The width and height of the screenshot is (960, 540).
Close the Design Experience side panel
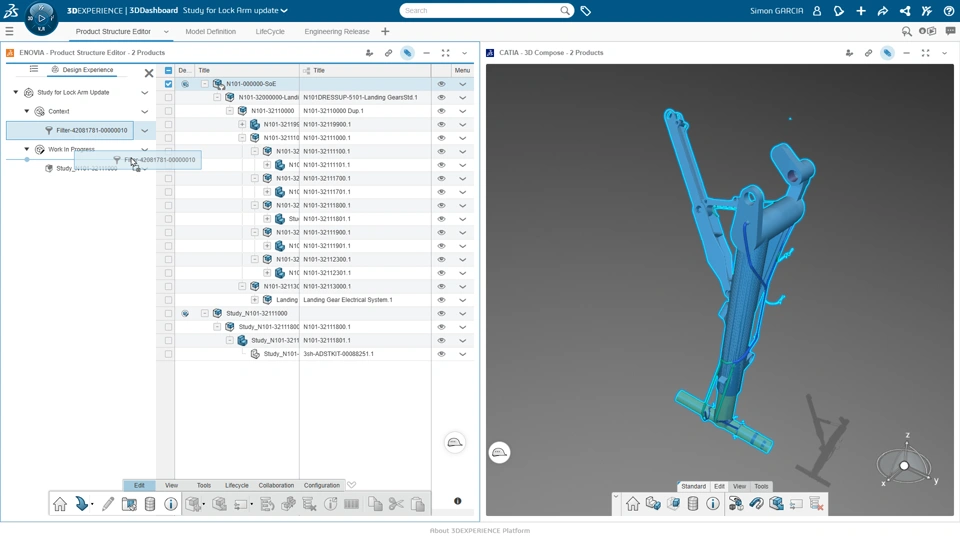pyautogui.click(x=149, y=73)
